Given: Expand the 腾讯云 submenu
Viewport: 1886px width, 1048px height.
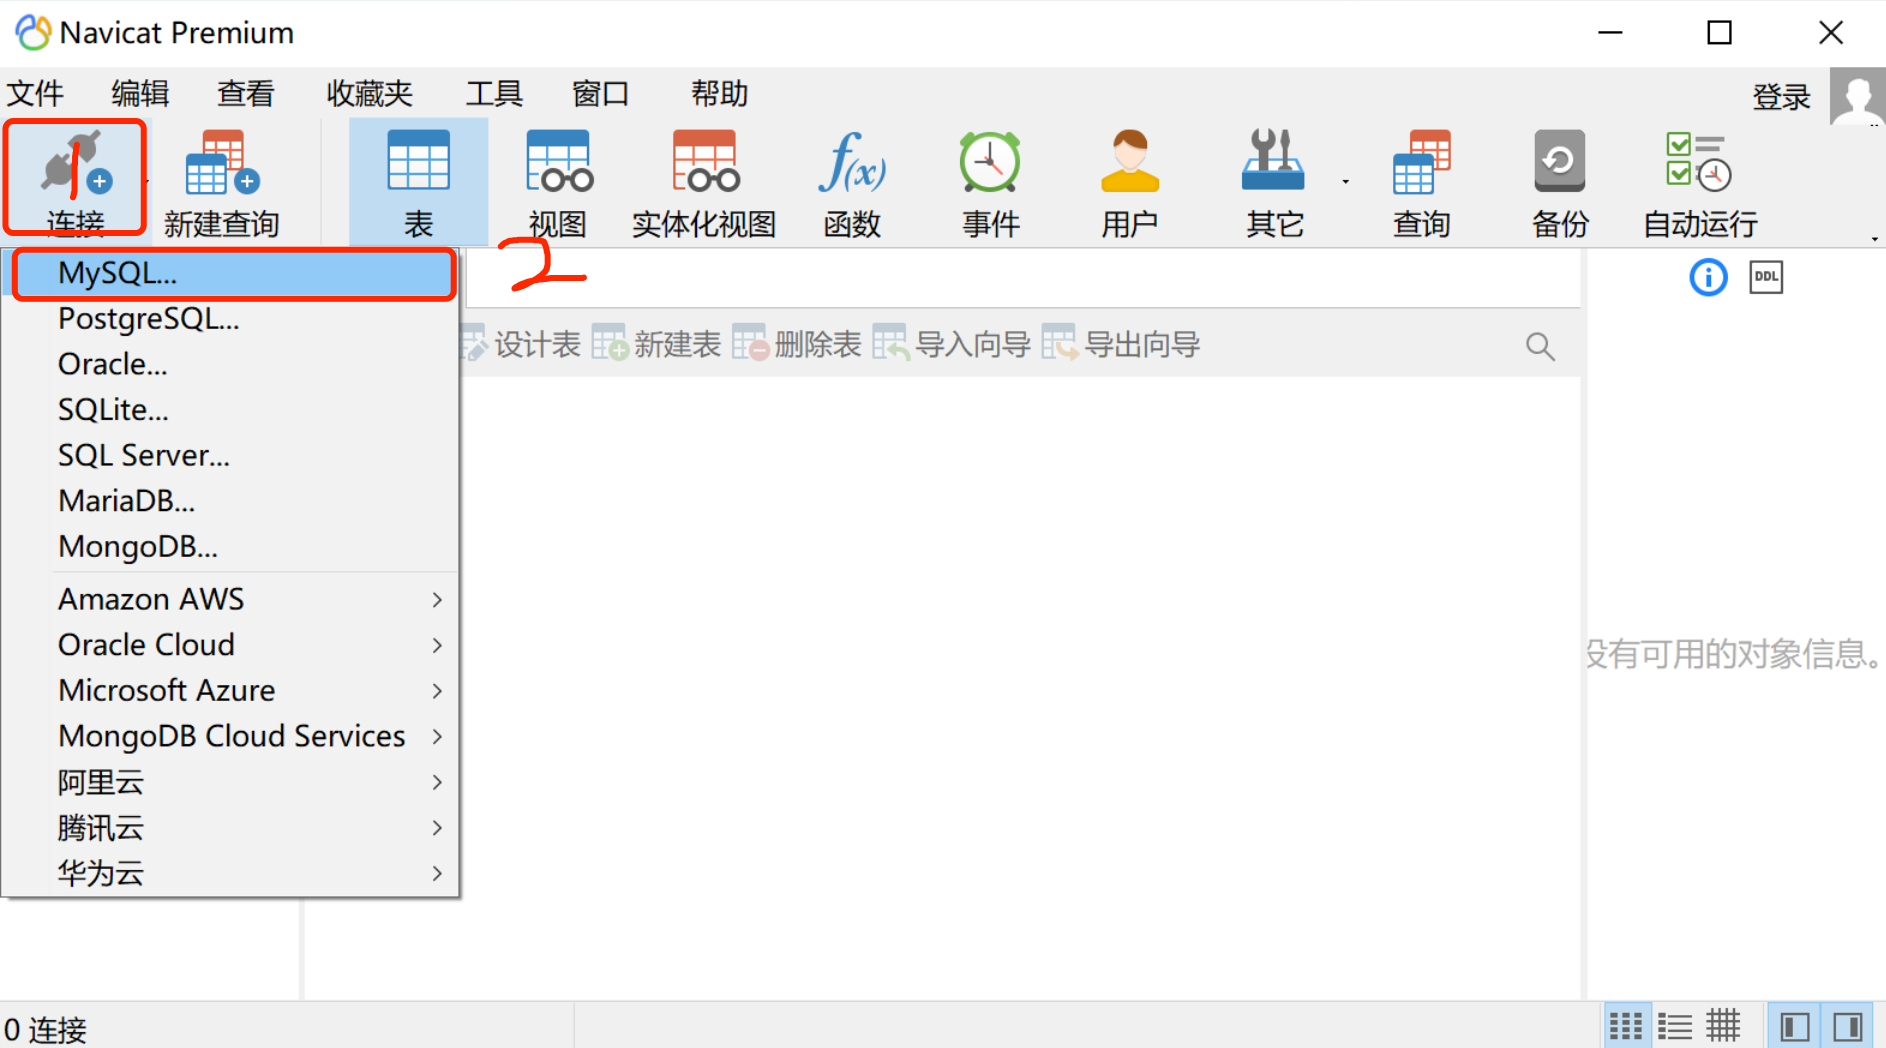Looking at the screenshot, I should (230, 828).
